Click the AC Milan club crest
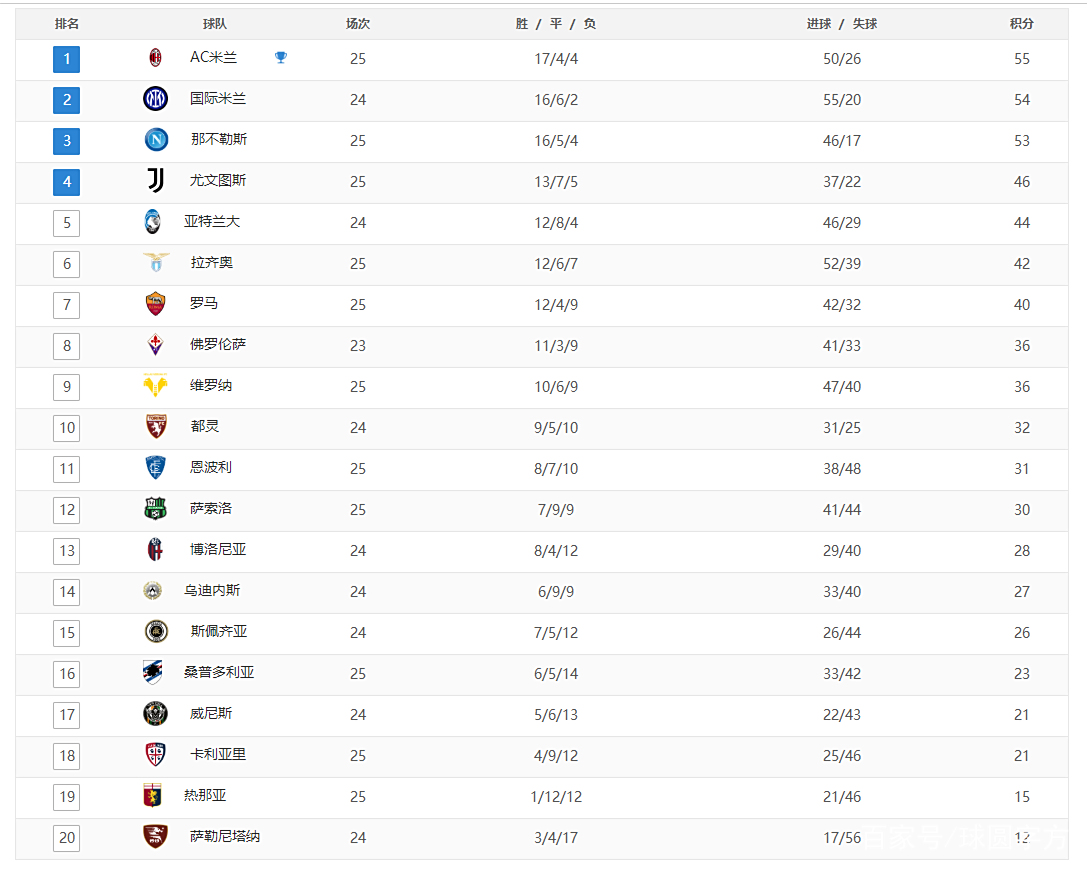 155,58
